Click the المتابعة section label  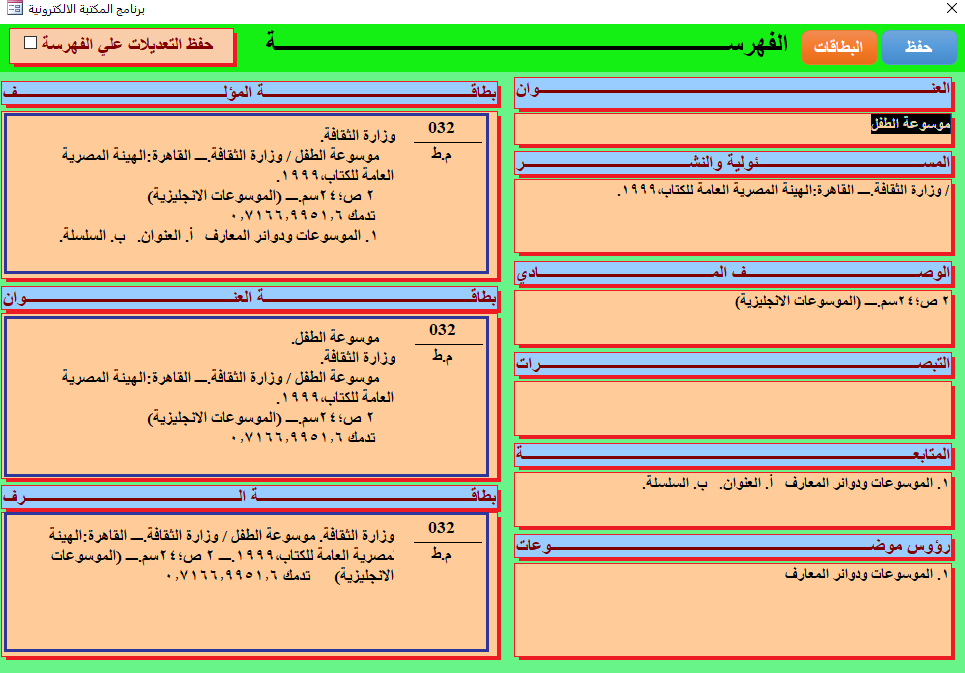click(732, 455)
